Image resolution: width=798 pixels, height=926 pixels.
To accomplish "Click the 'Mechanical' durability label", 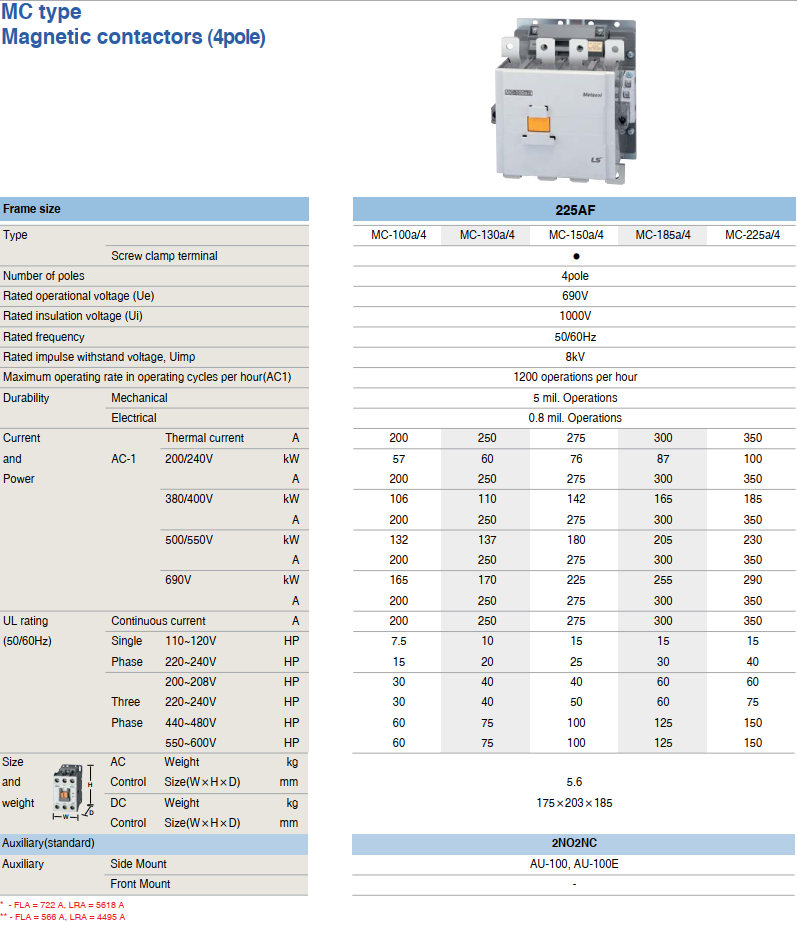I will 139,397.
